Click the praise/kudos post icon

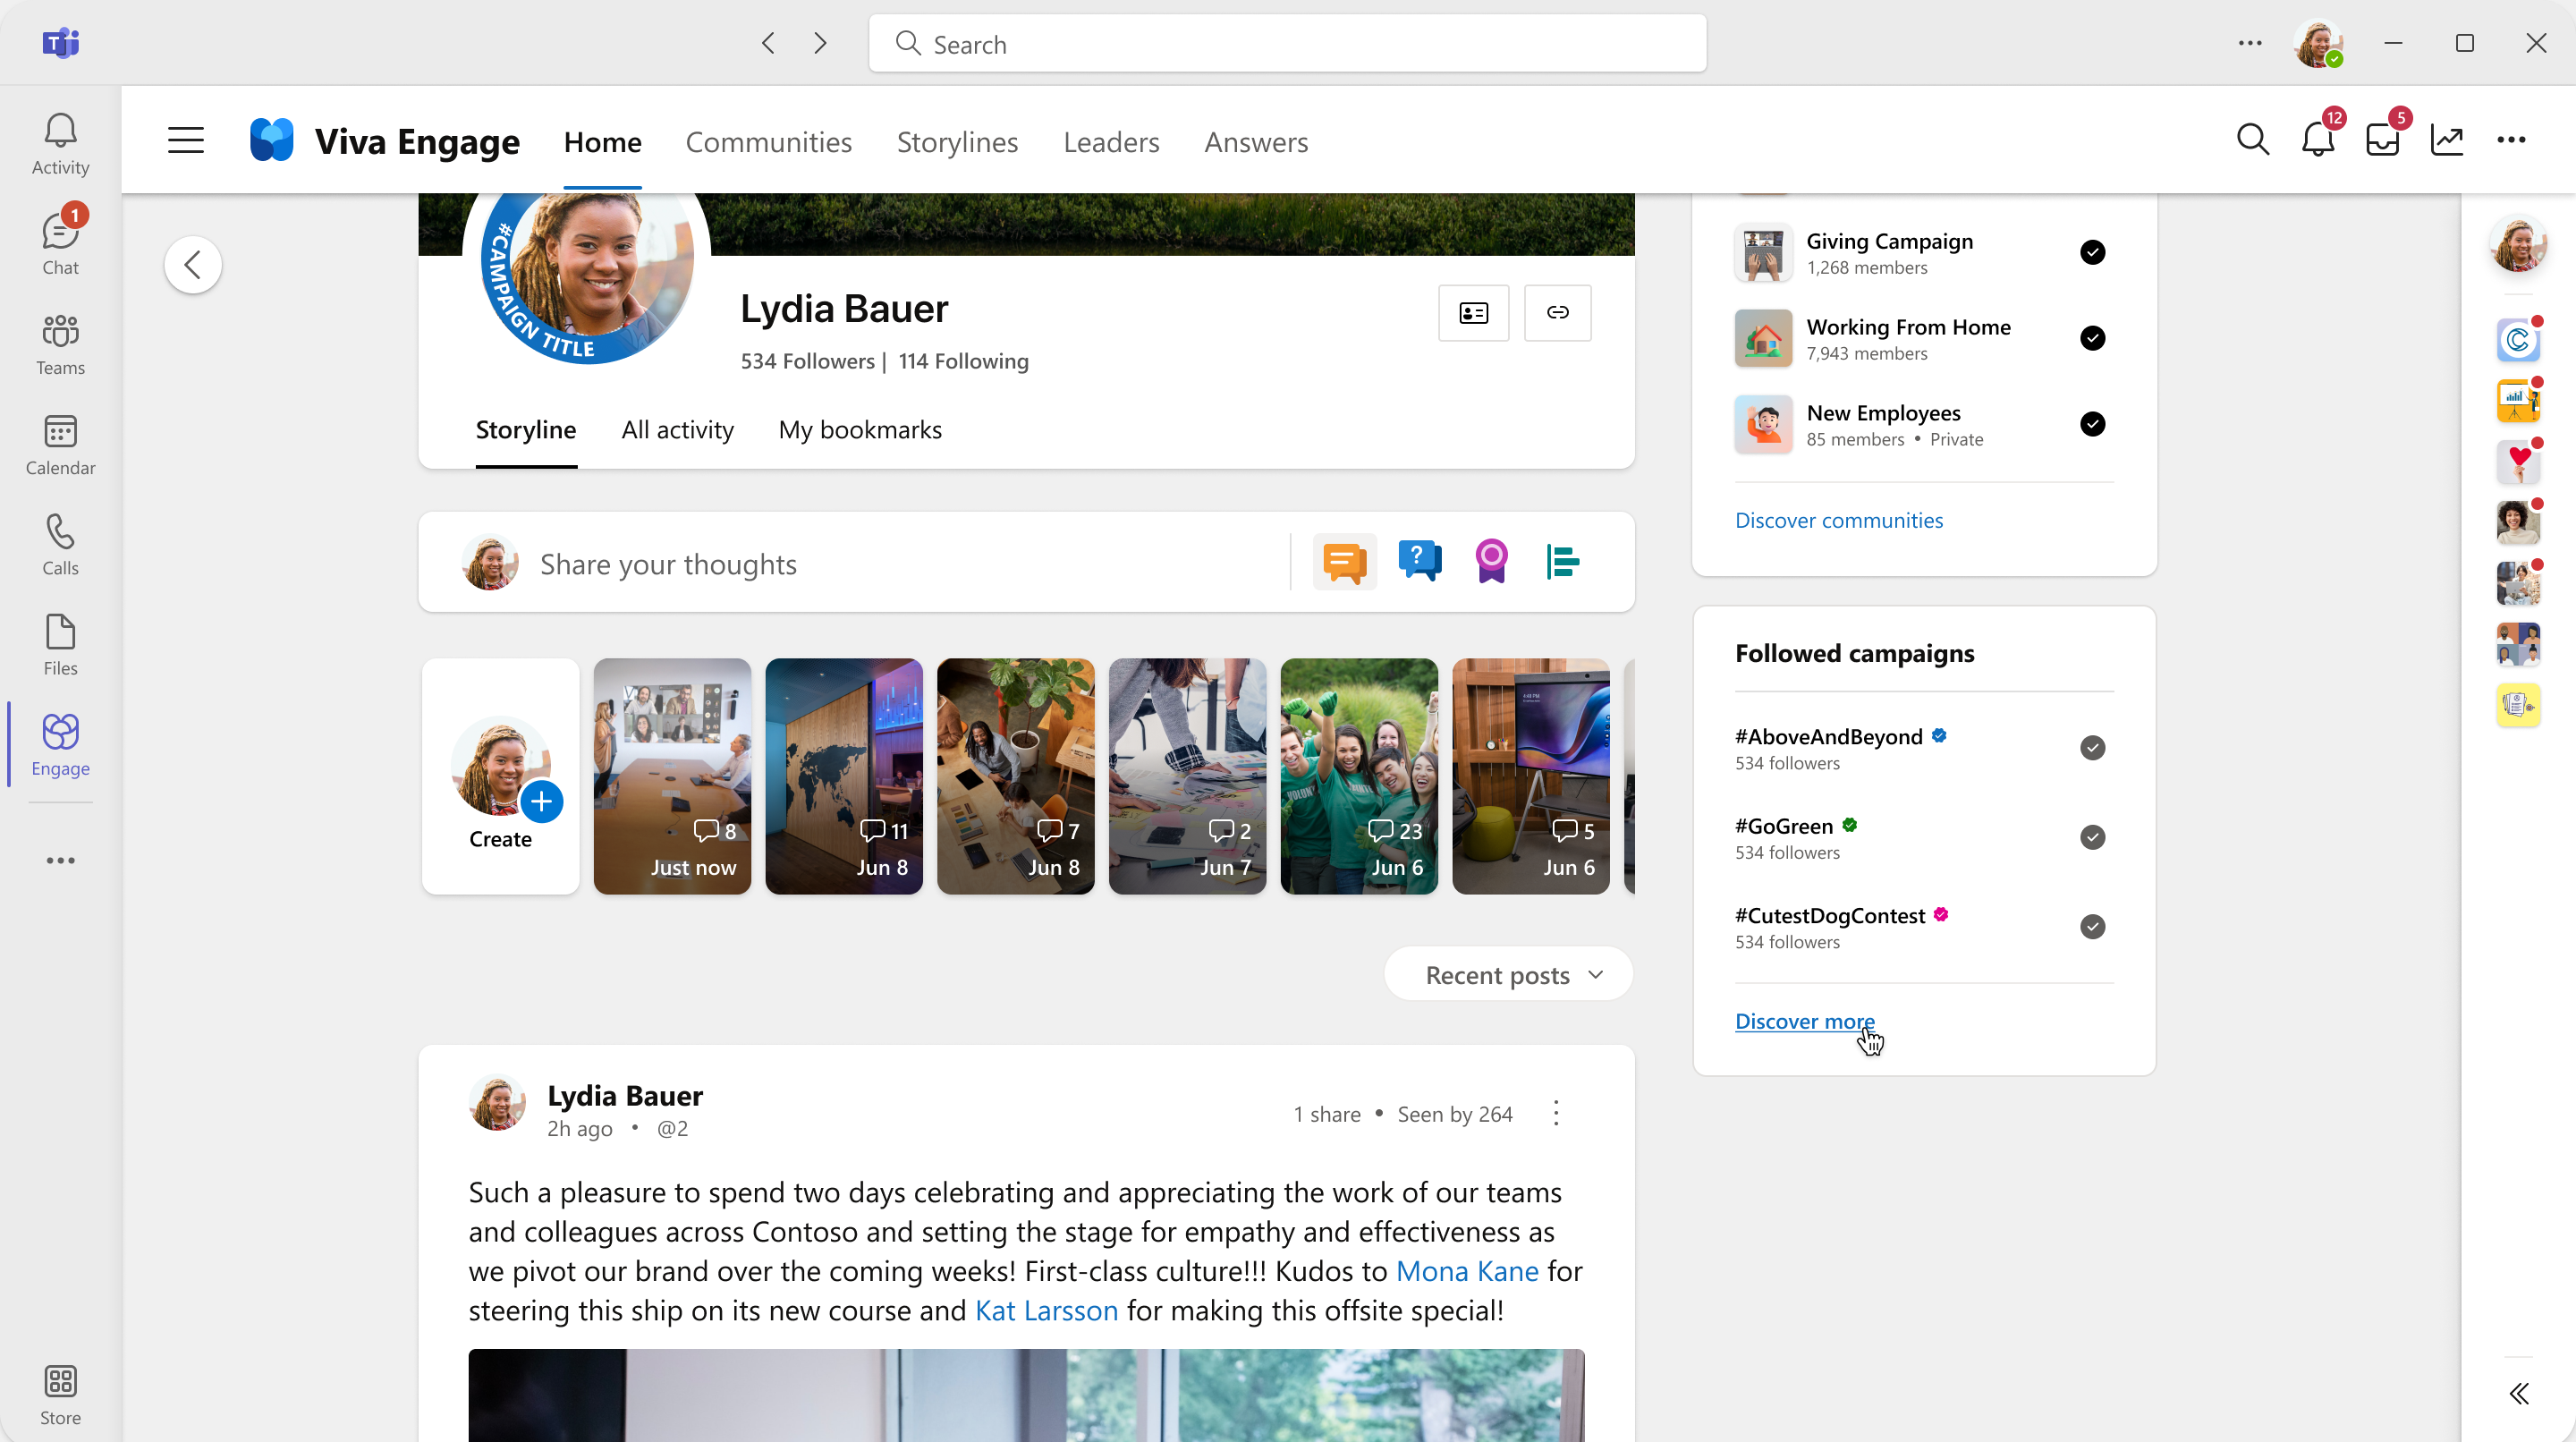pyautogui.click(x=1491, y=563)
